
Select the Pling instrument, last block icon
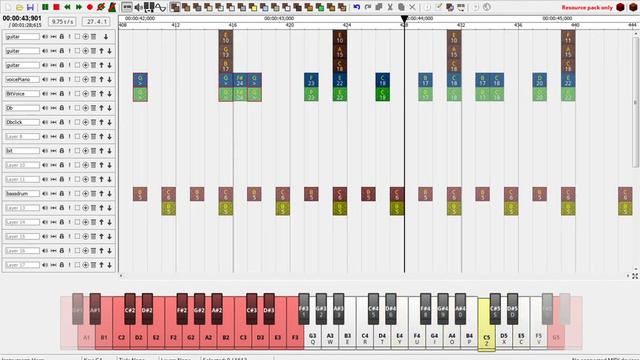tap(342, 7)
